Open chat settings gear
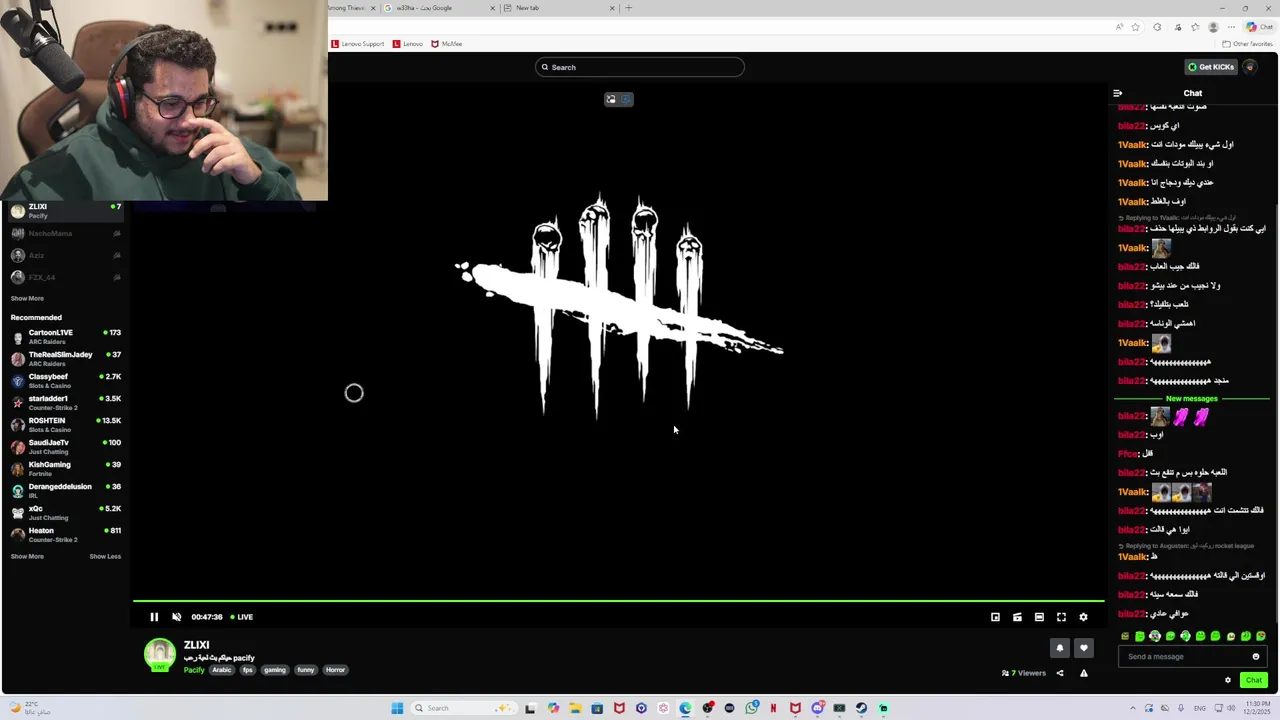 point(1228,680)
